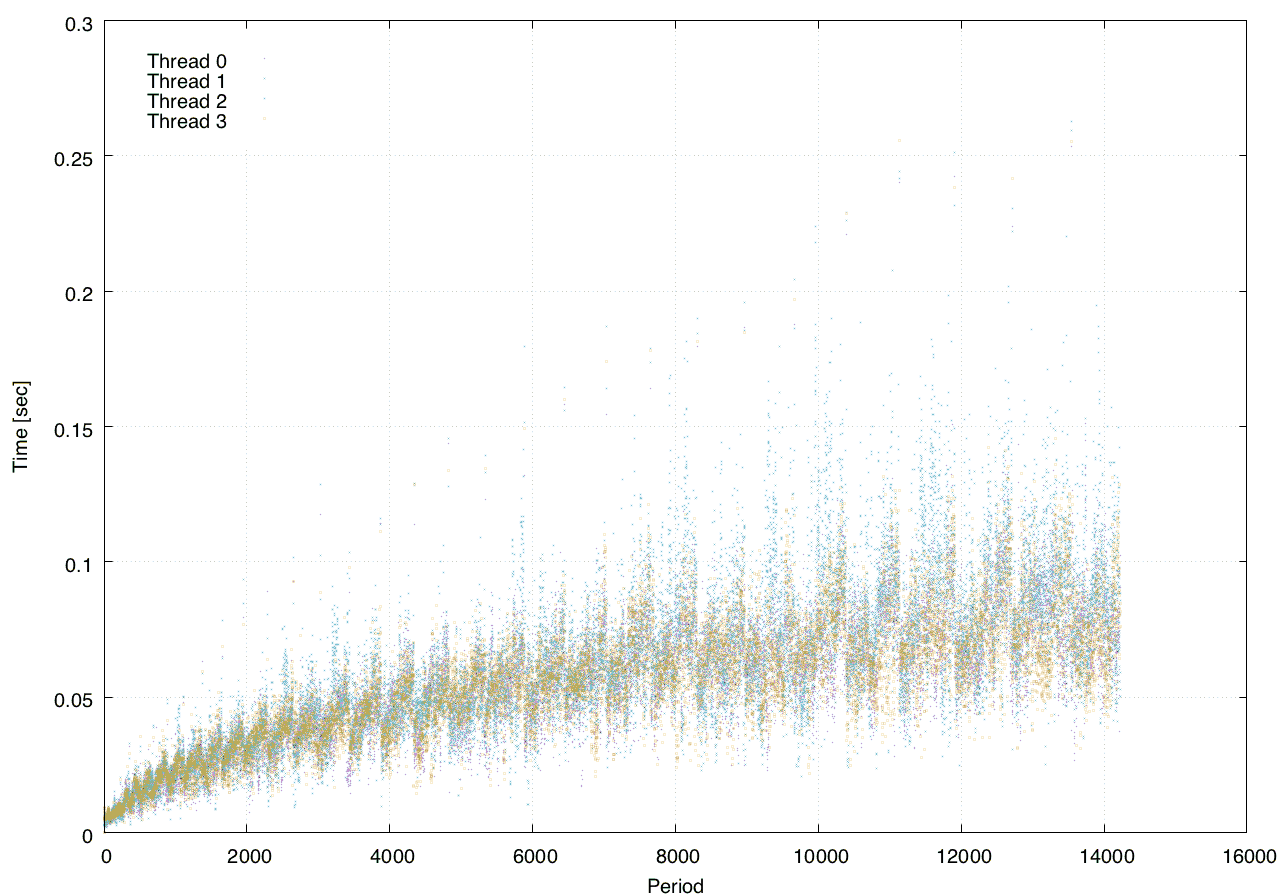The height and width of the screenshot is (896, 1280).
Task: Click the 8000 x-axis tick label
Action: (675, 856)
